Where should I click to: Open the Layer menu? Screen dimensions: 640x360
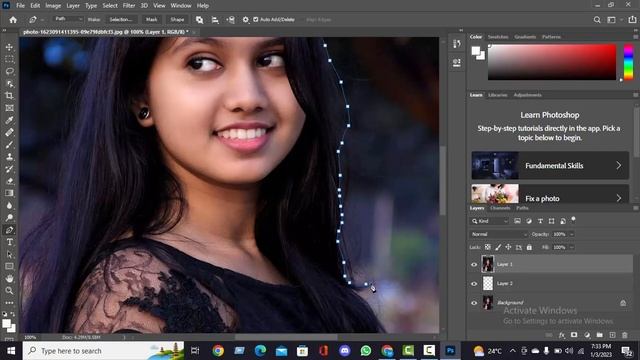(73, 6)
